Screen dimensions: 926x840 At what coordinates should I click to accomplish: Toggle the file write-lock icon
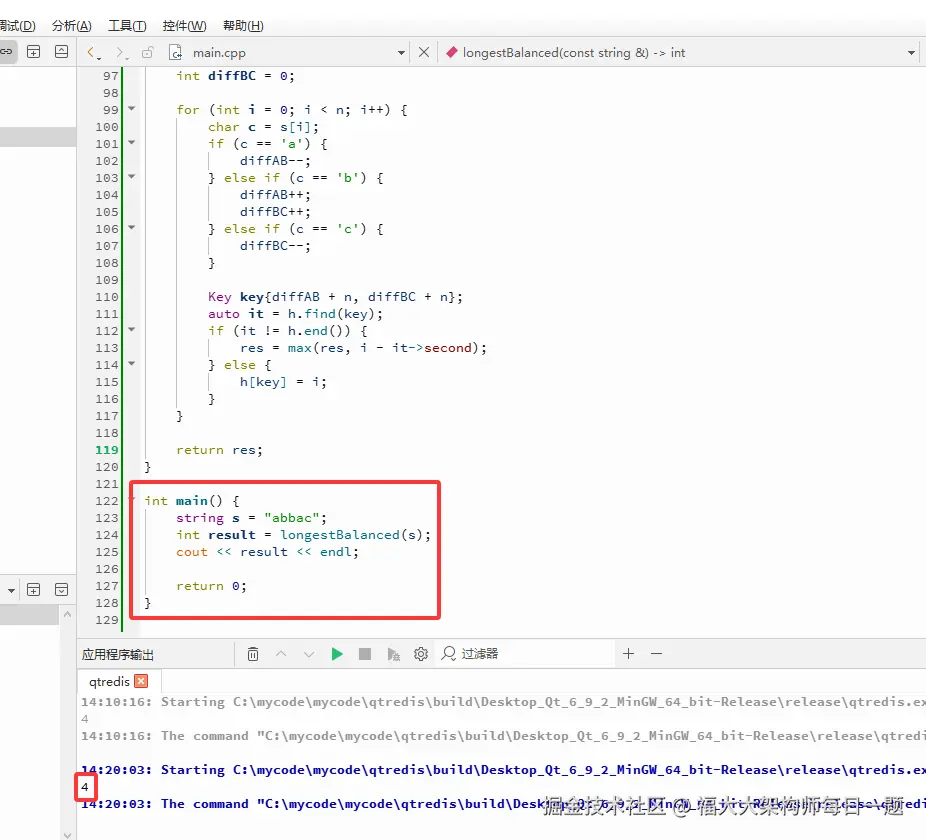tap(148, 53)
